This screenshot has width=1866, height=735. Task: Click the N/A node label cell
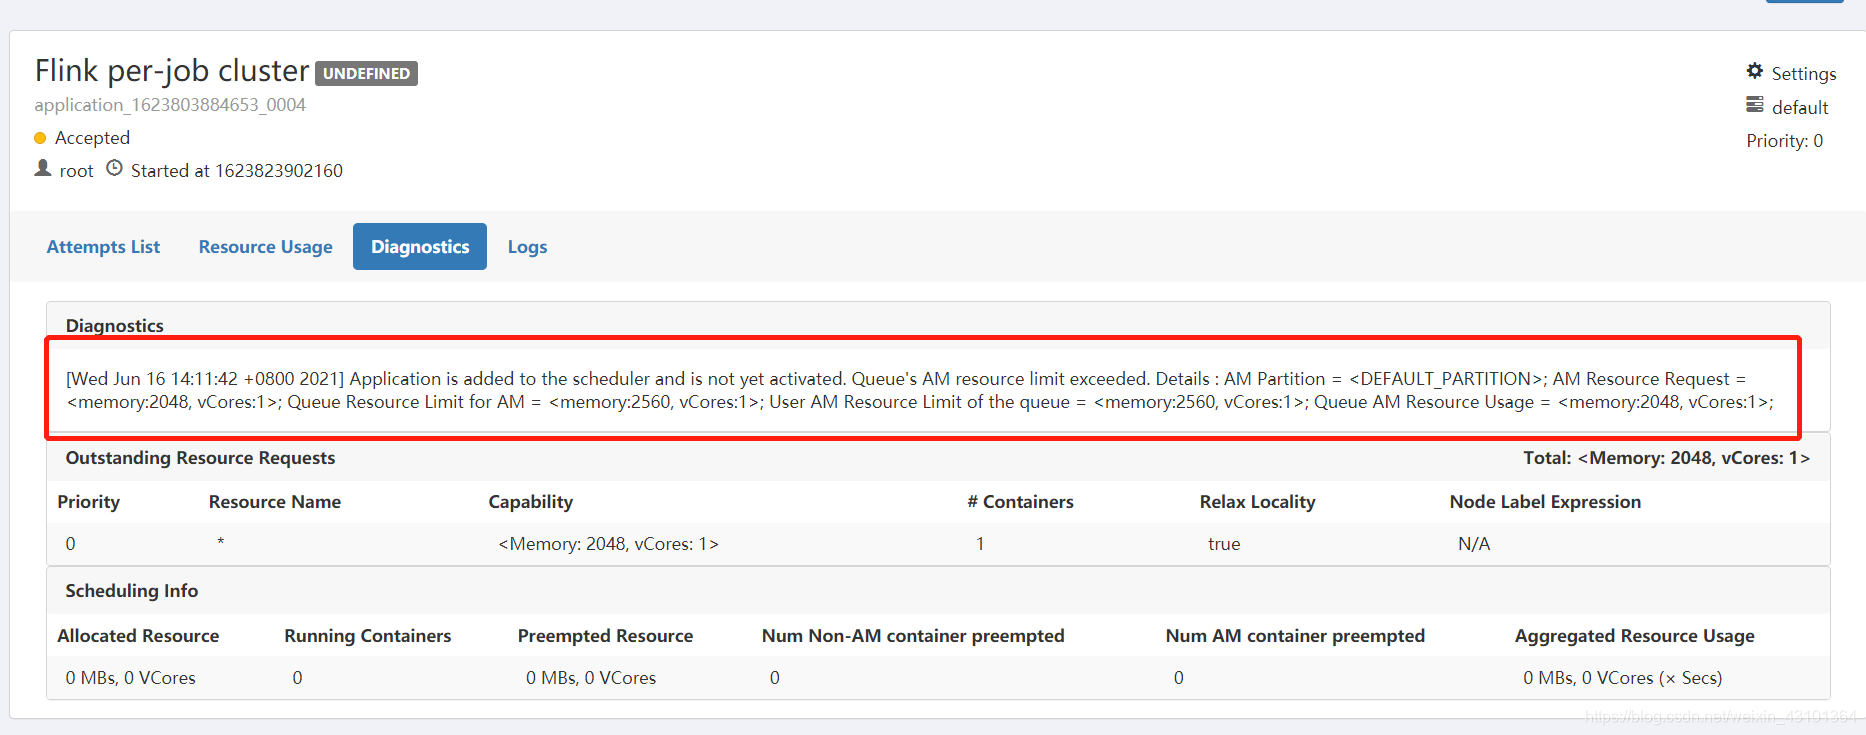click(x=1474, y=544)
